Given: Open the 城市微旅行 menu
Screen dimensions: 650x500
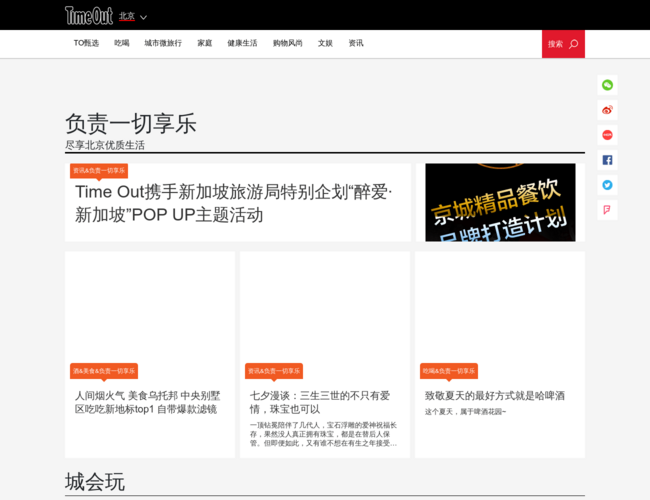Looking at the screenshot, I should (163, 44).
